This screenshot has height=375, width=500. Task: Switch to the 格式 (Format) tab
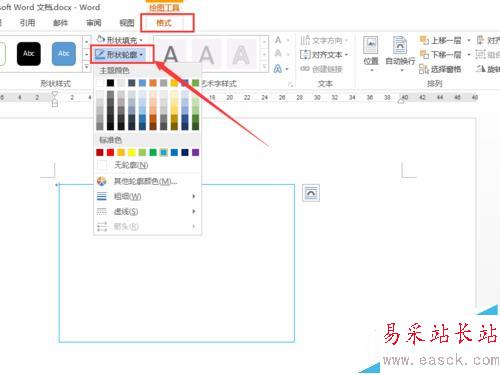click(164, 23)
